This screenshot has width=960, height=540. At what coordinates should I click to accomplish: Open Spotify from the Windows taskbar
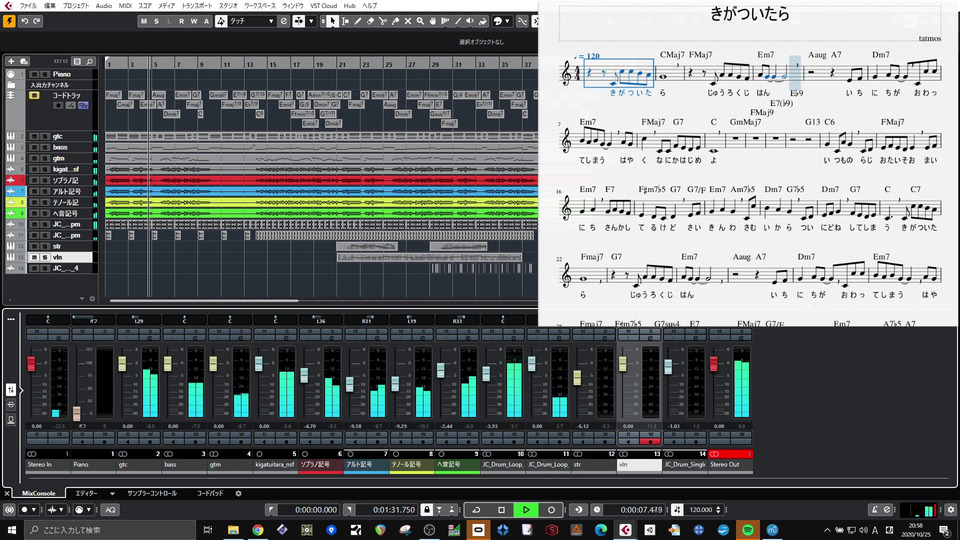tap(748, 530)
